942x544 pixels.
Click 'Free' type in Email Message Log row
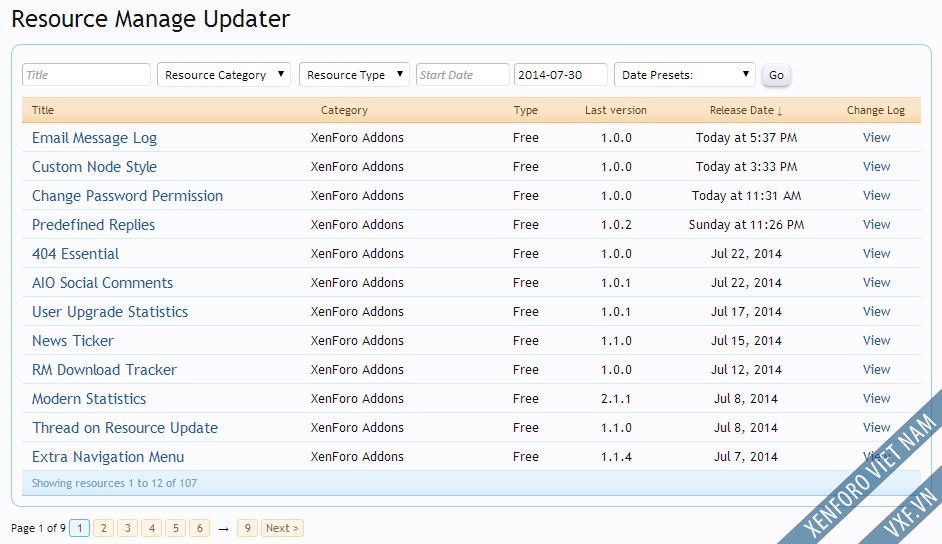(526, 138)
